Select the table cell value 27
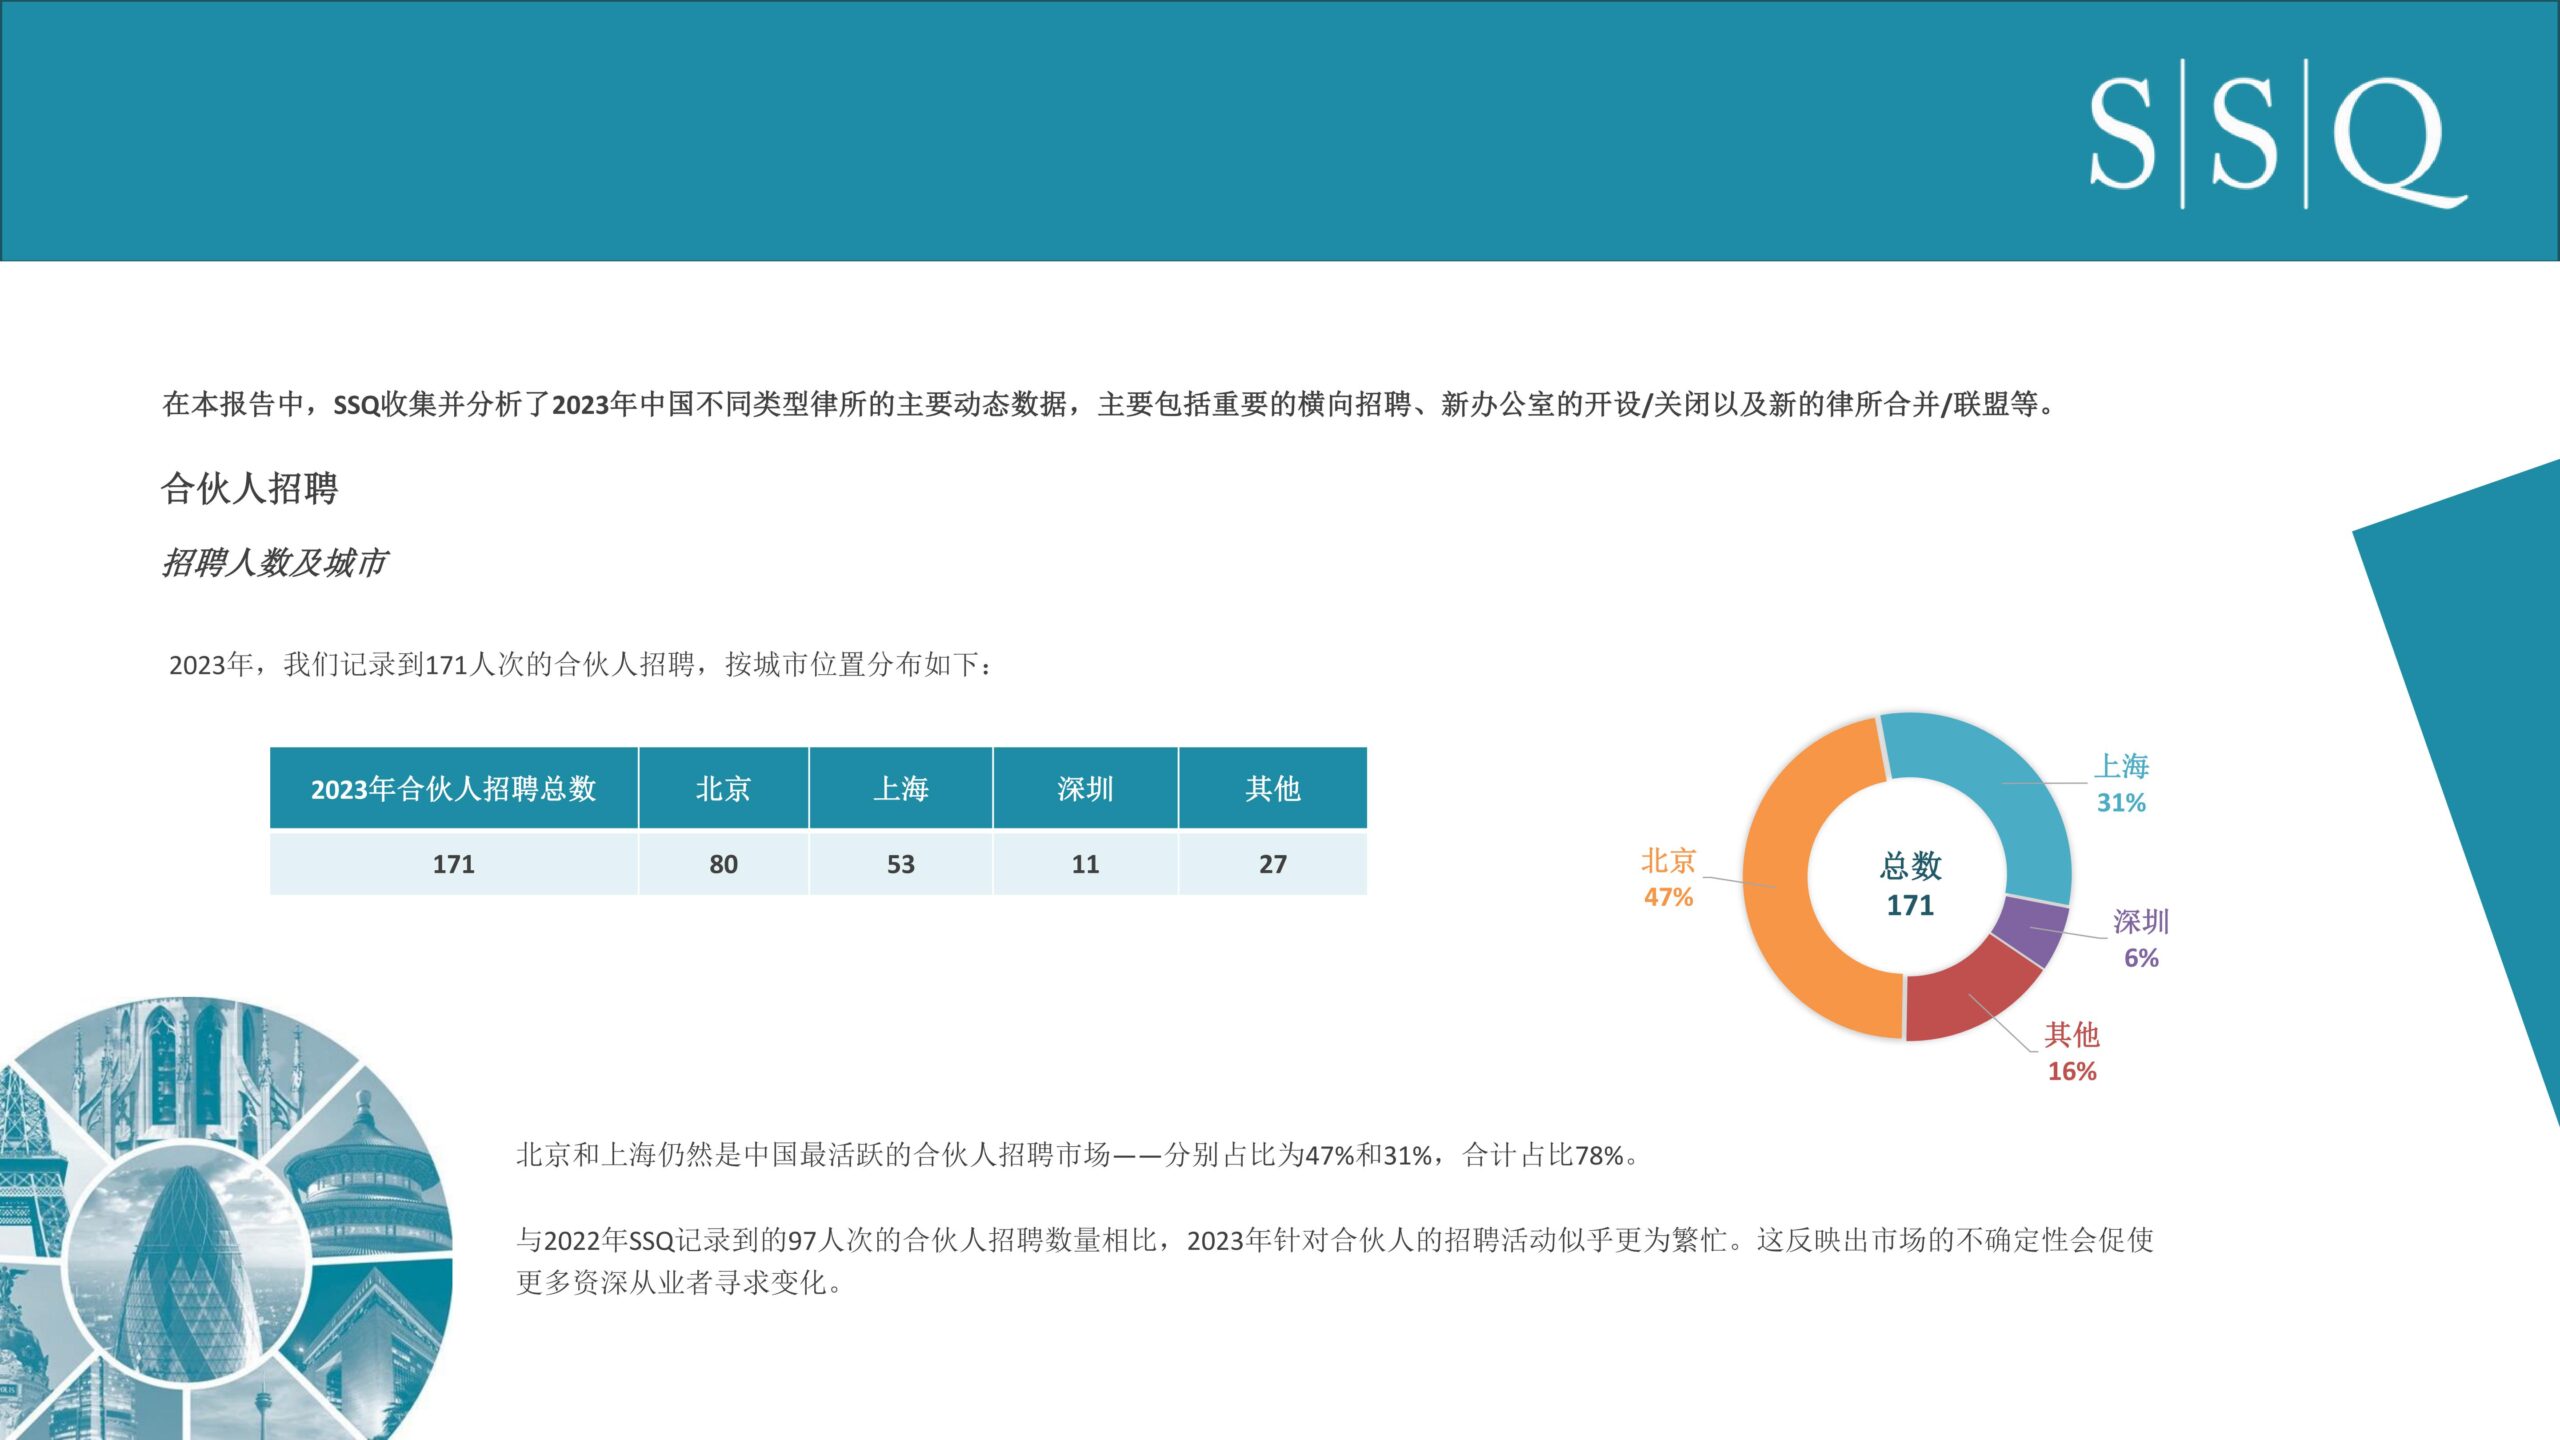 (x=1273, y=864)
